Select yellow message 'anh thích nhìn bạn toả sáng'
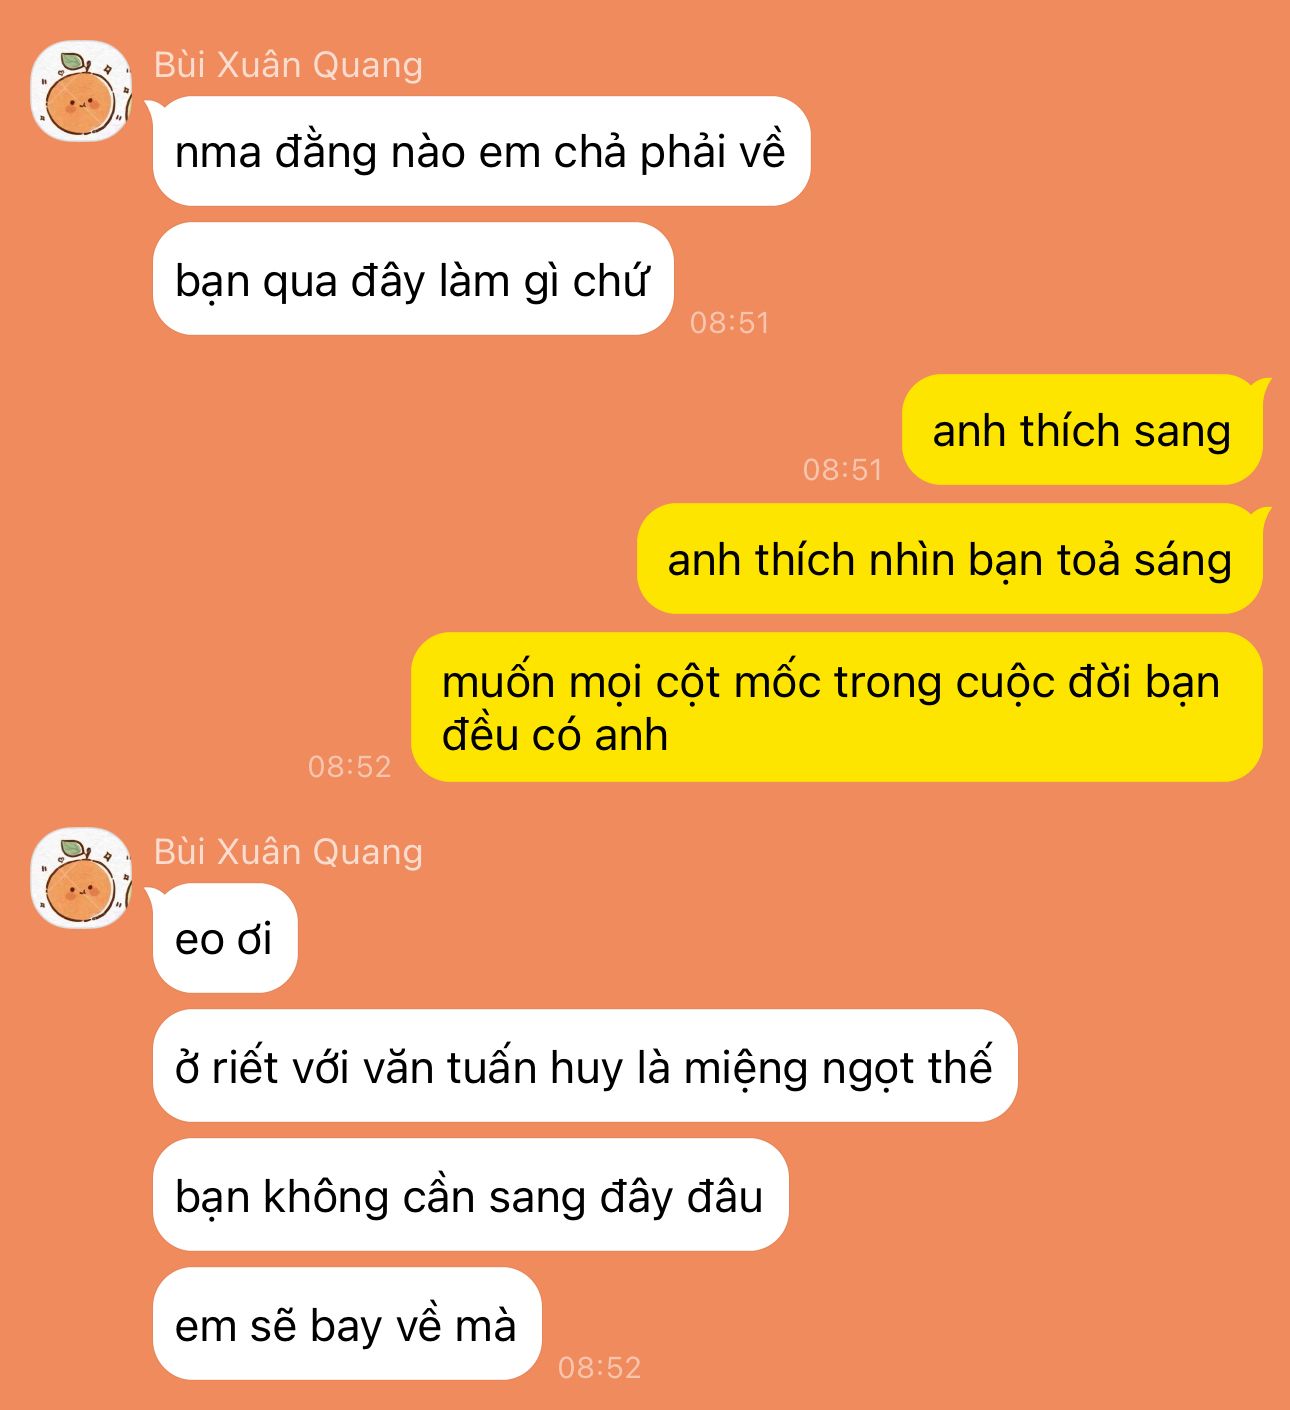This screenshot has width=1290, height=1410. click(x=950, y=559)
